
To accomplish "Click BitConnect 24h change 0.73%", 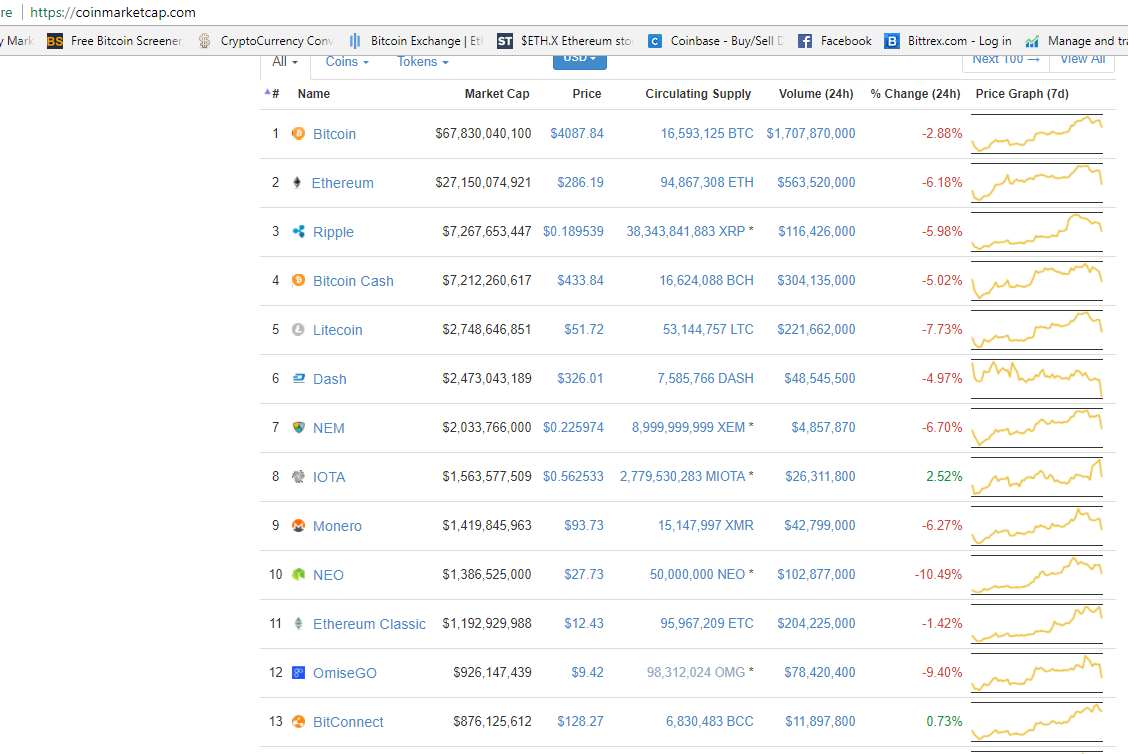I will pyautogui.click(x=944, y=721).
